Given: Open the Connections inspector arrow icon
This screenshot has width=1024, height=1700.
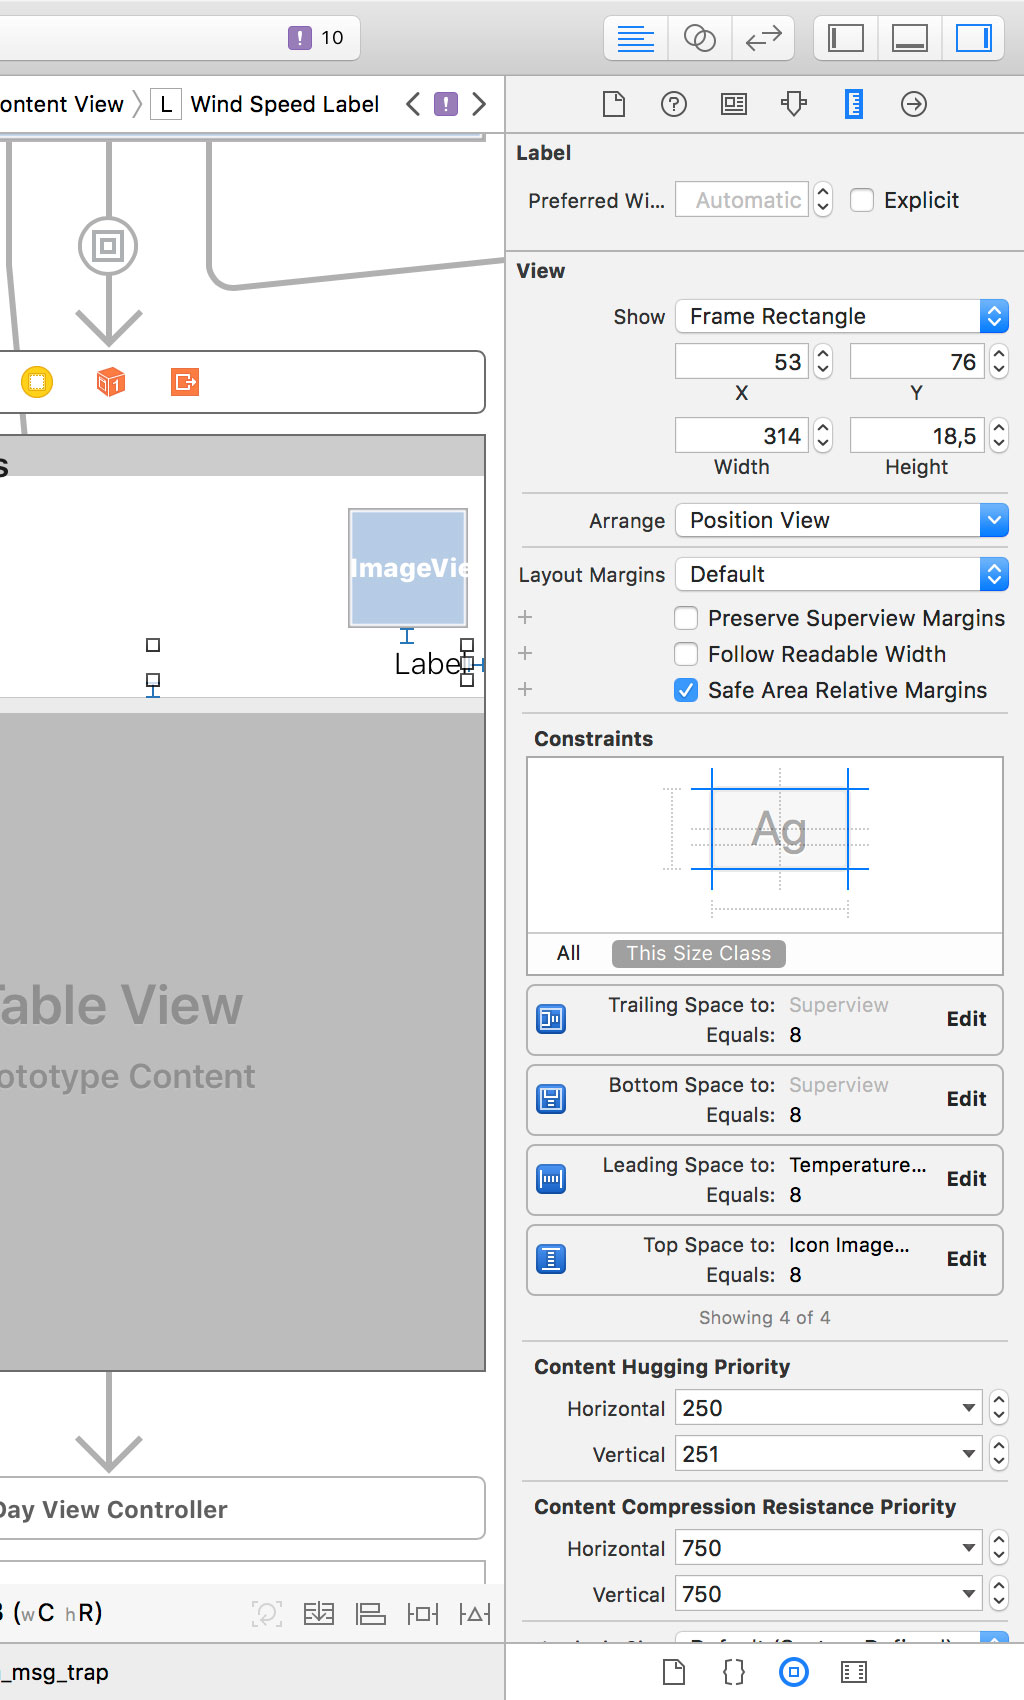Looking at the screenshot, I should pyautogui.click(x=913, y=104).
